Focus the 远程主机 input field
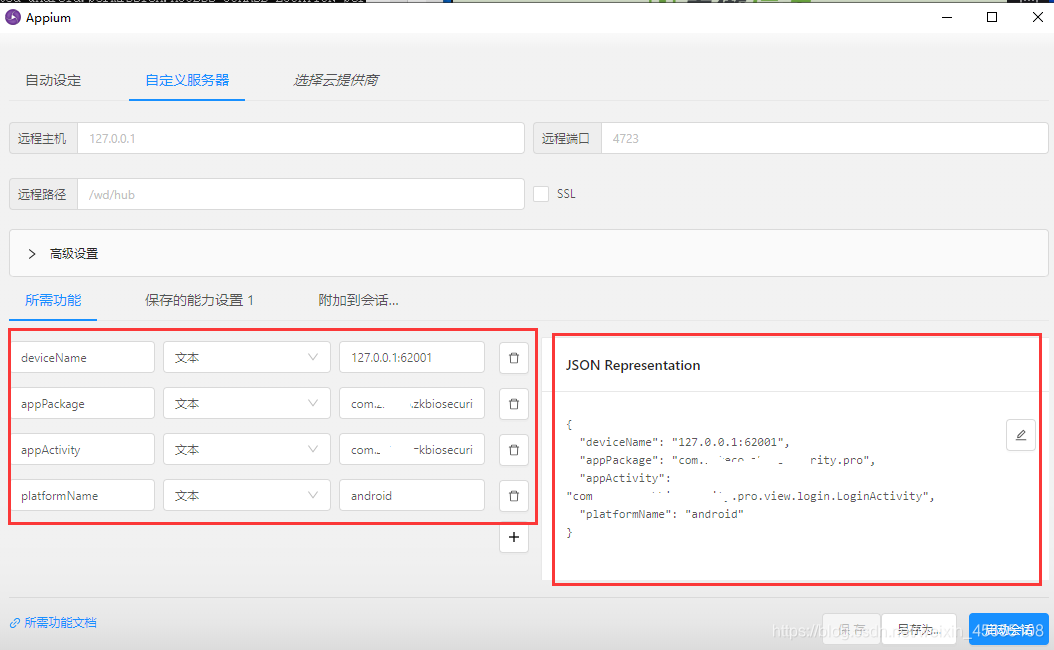The width and height of the screenshot is (1054, 650). coord(301,138)
